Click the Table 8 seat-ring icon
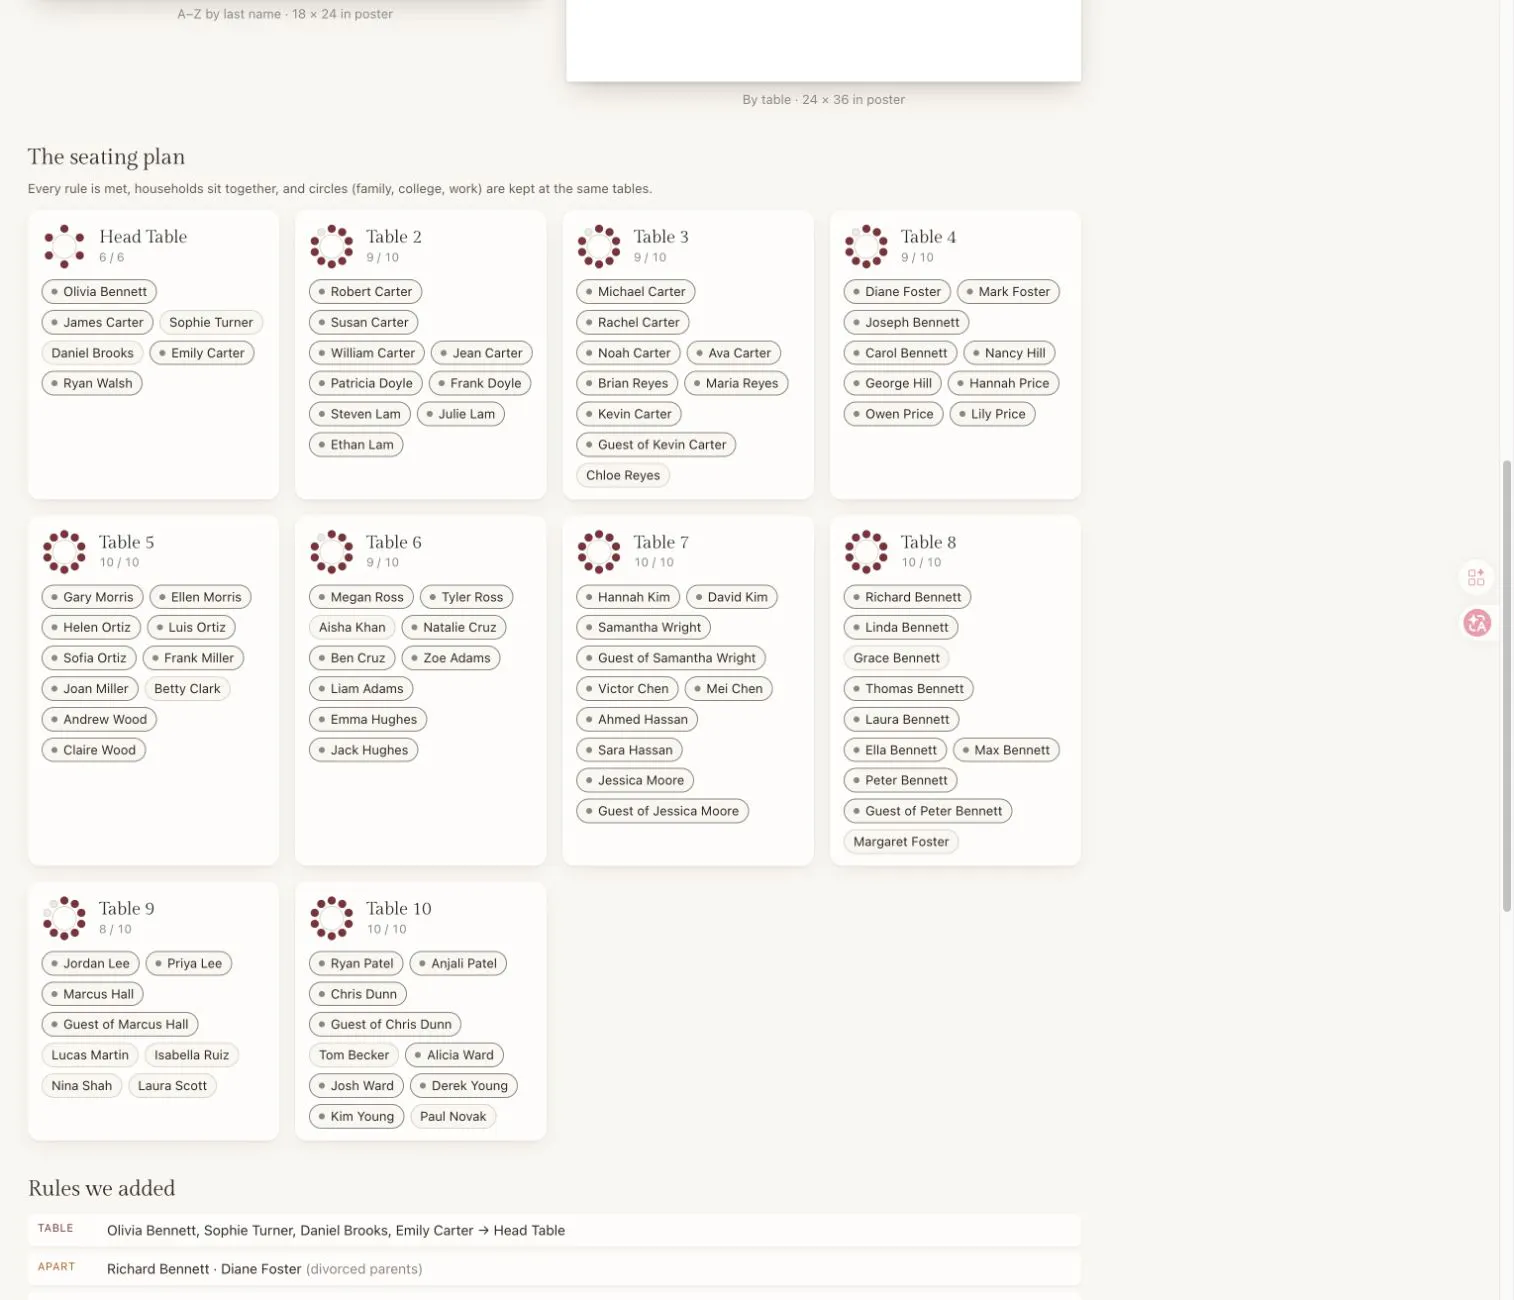This screenshot has width=1514, height=1300. 866,551
